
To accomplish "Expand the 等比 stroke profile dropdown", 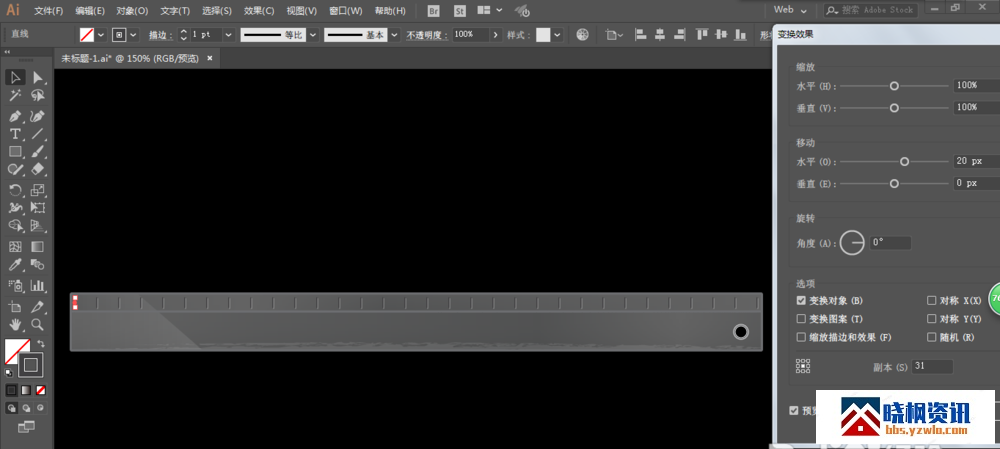I will pos(313,34).
